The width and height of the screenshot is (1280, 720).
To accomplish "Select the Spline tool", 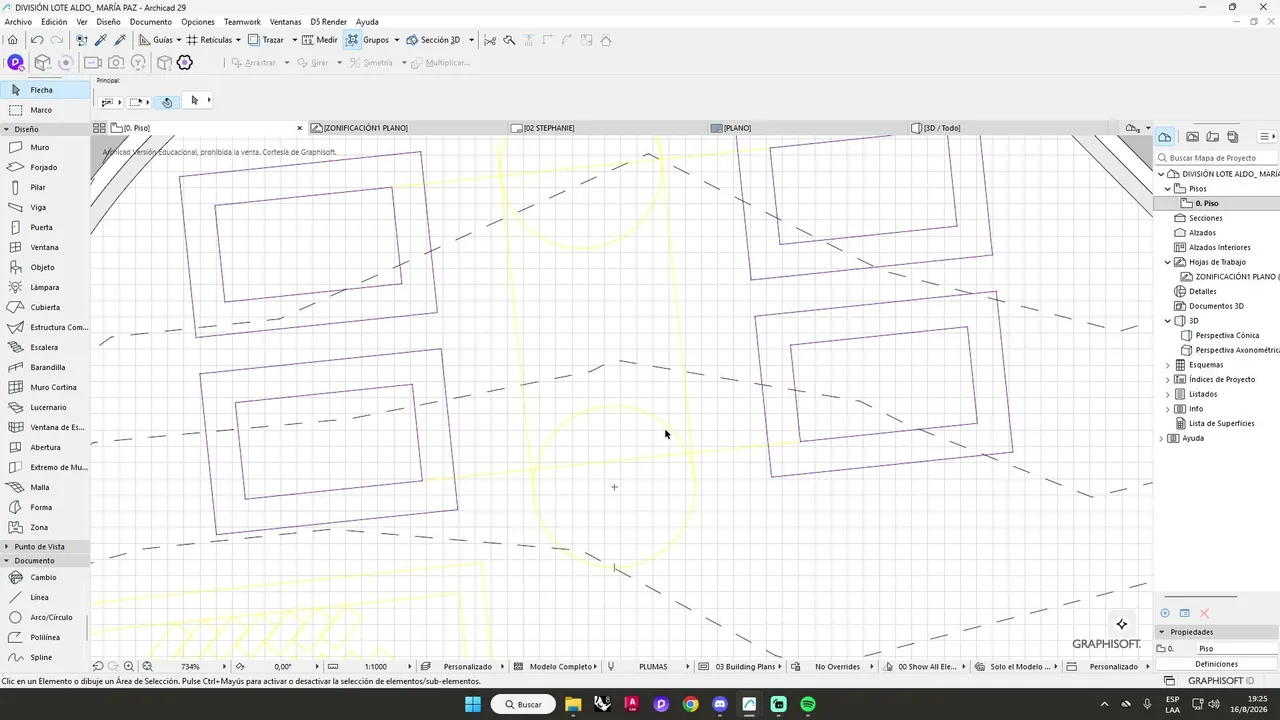I will [x=45, y=657].
